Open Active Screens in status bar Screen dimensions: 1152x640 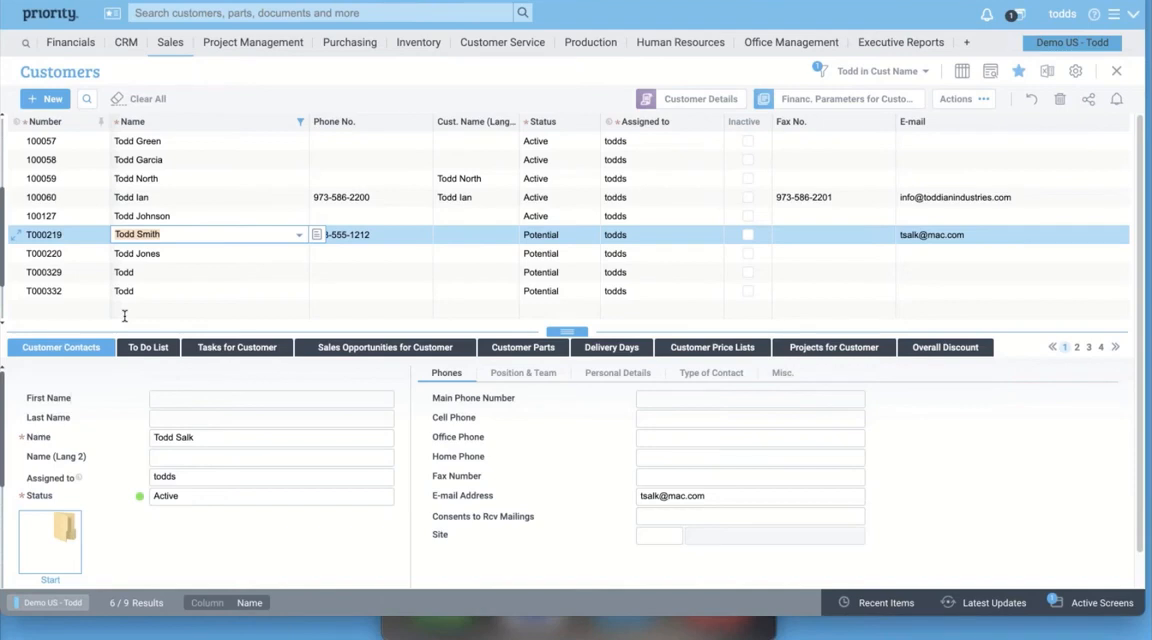point(1091,603)
